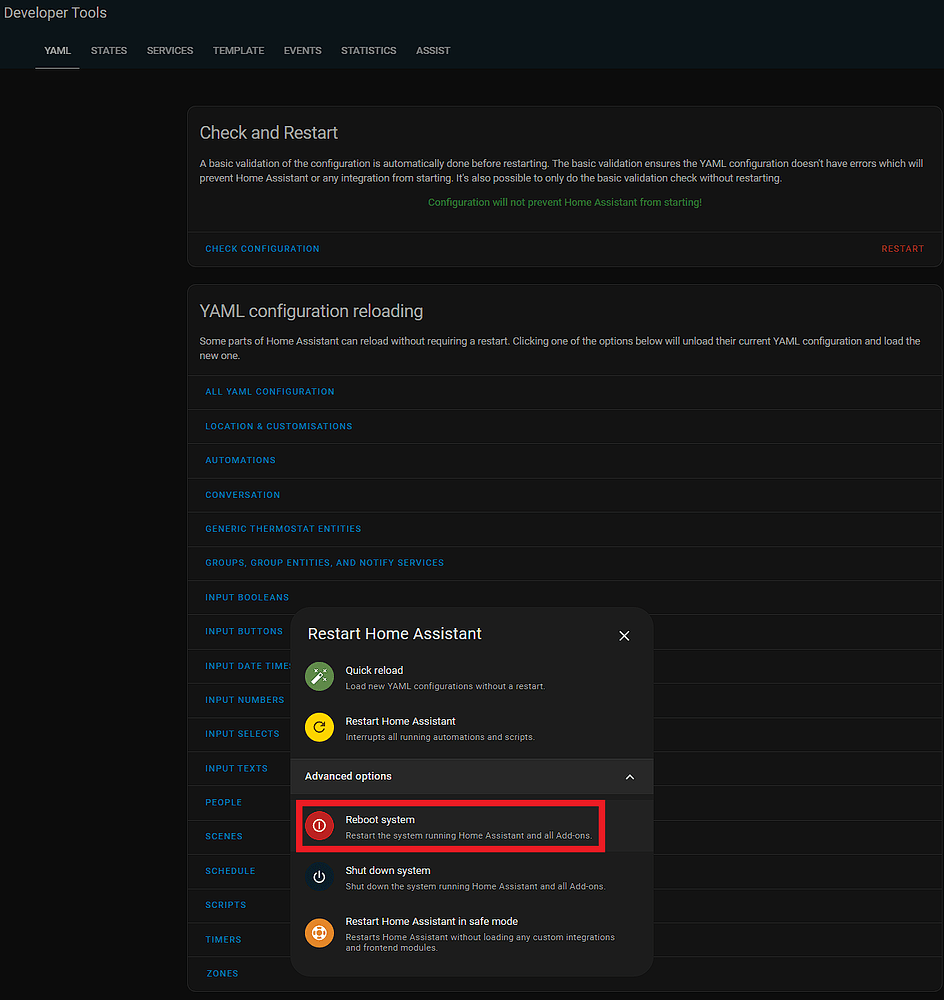Image resolution: width=944 pixels, height=1000 pixels.
Task: Click the red Reboot system icon
Action: [x=319, y=825]
